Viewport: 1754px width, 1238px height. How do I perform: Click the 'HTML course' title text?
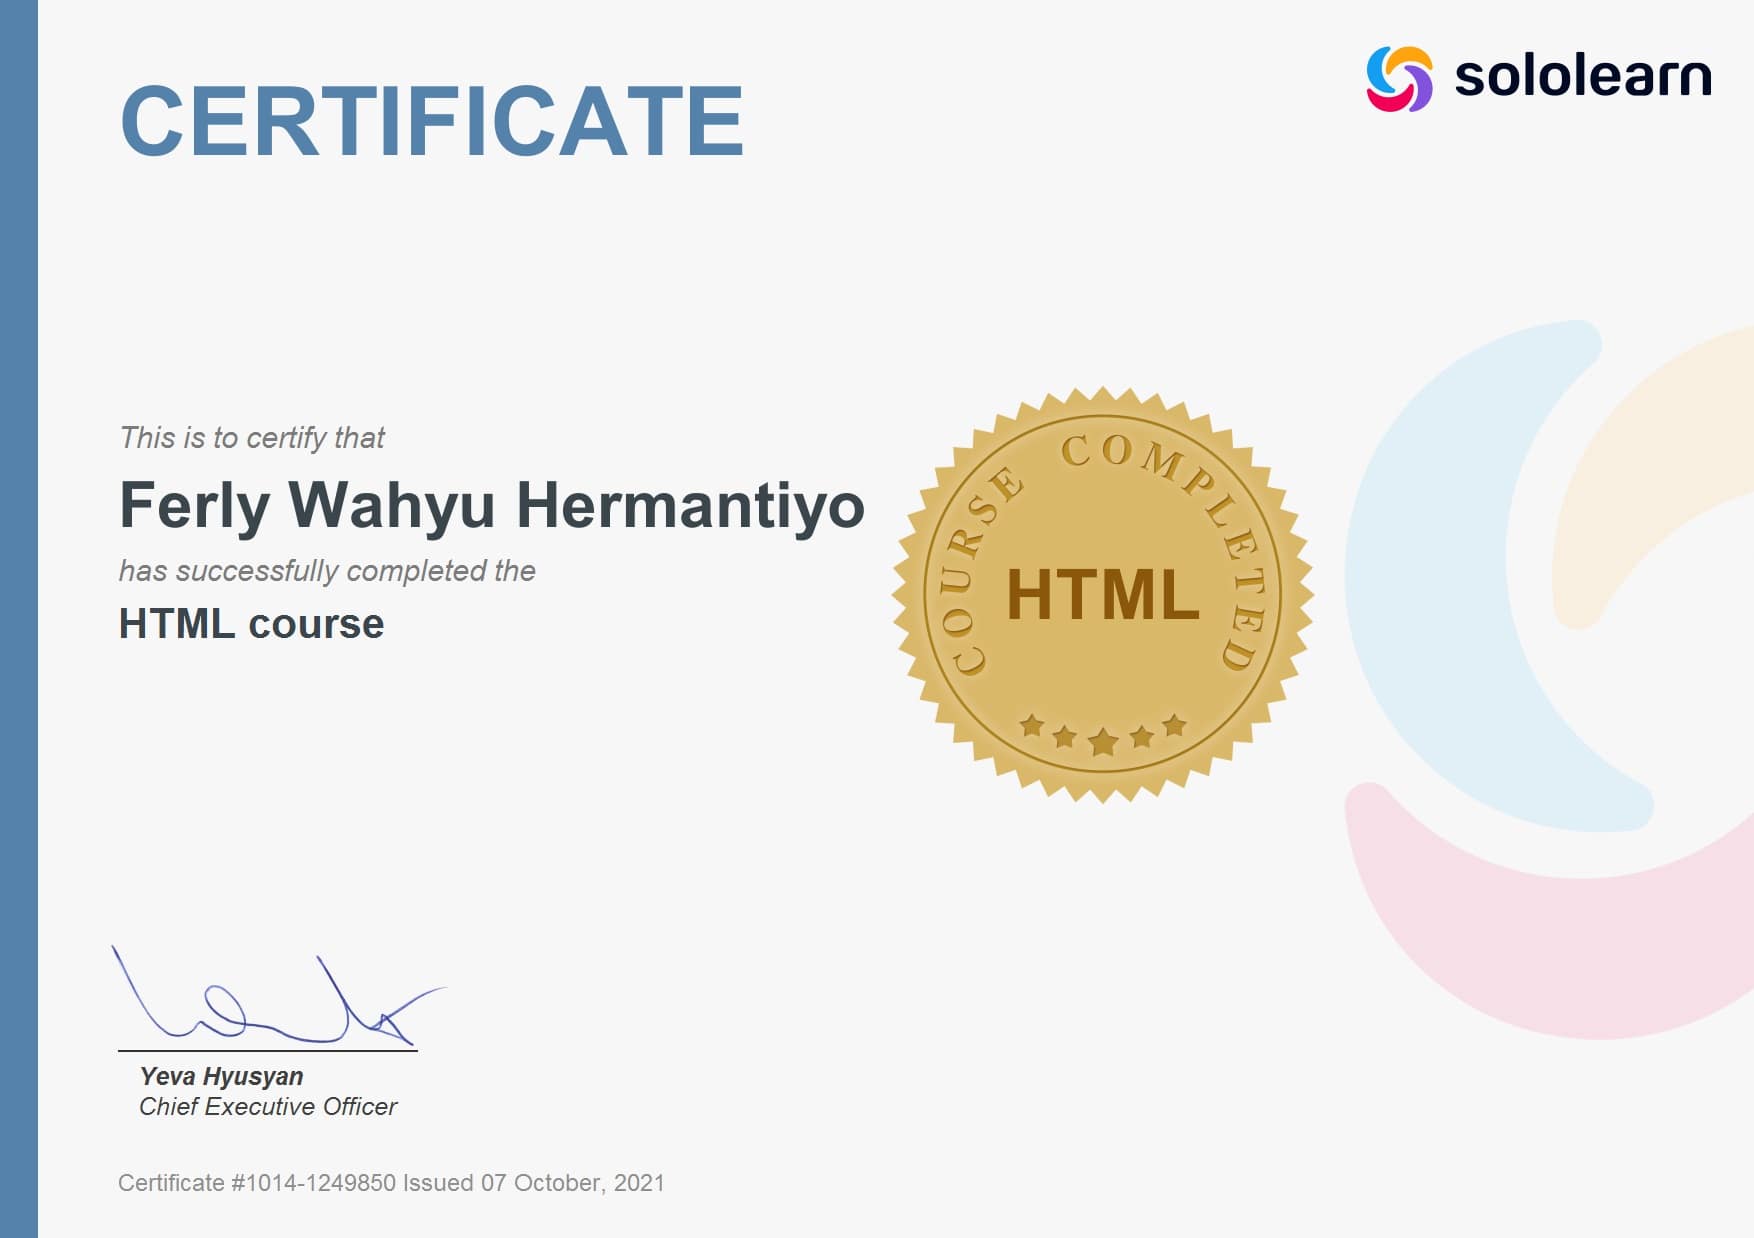click(x=251, y=624)
